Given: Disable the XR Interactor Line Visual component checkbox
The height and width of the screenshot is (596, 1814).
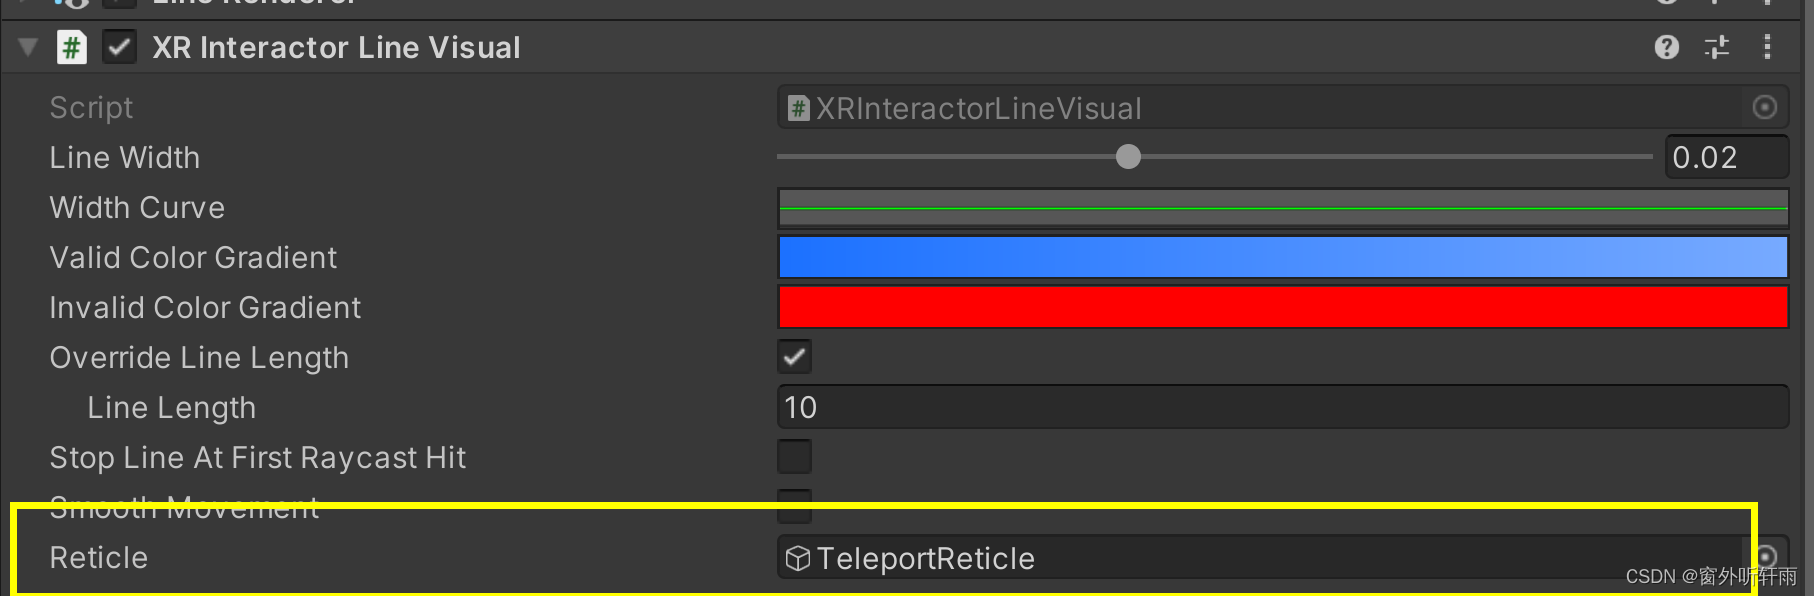Looking at the screenshot, I should click(x=120, y=47).
